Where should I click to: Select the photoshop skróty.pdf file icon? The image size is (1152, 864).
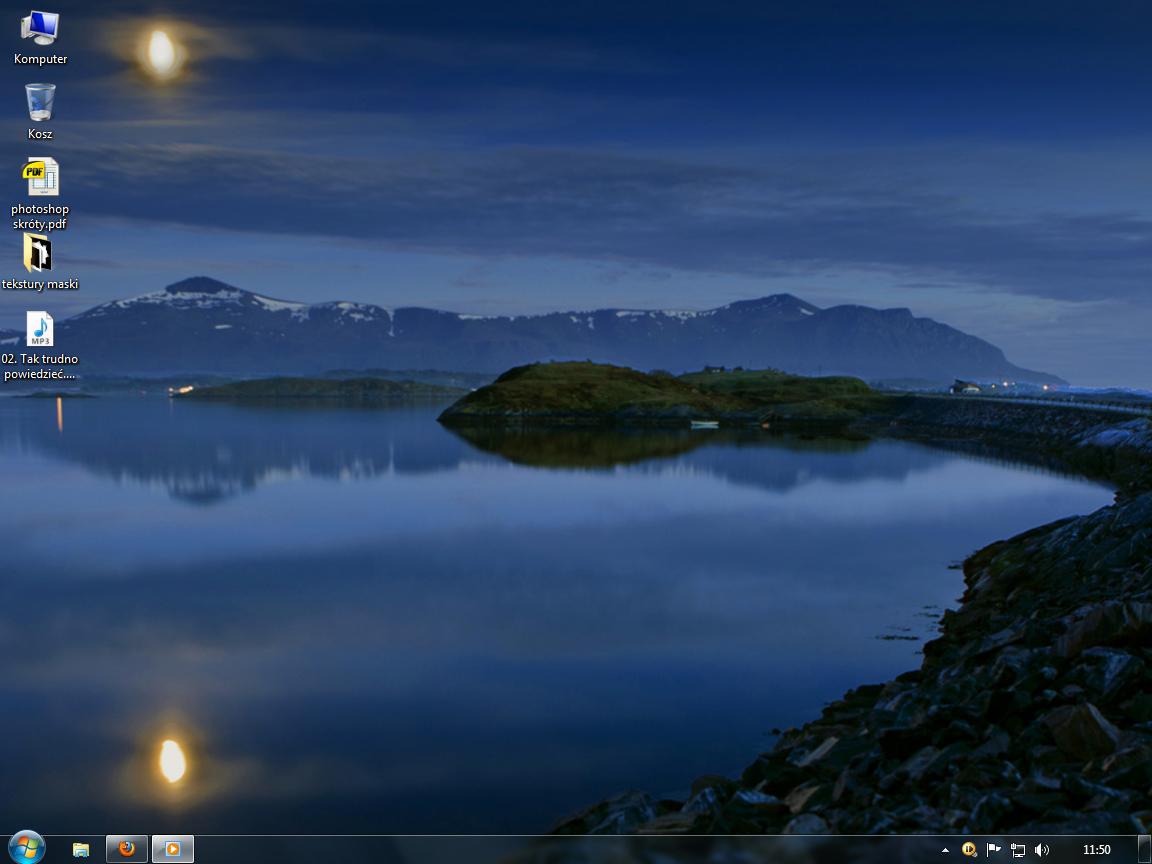click(40, 177)
